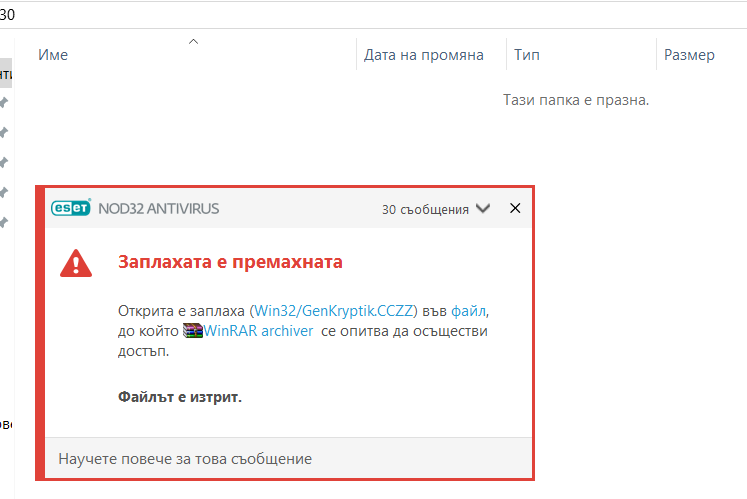Image resolution: width=747 pixels, height=499 pixels.
Task: Click the 30 съобщения counter text
Action: (x=425, y=209)
